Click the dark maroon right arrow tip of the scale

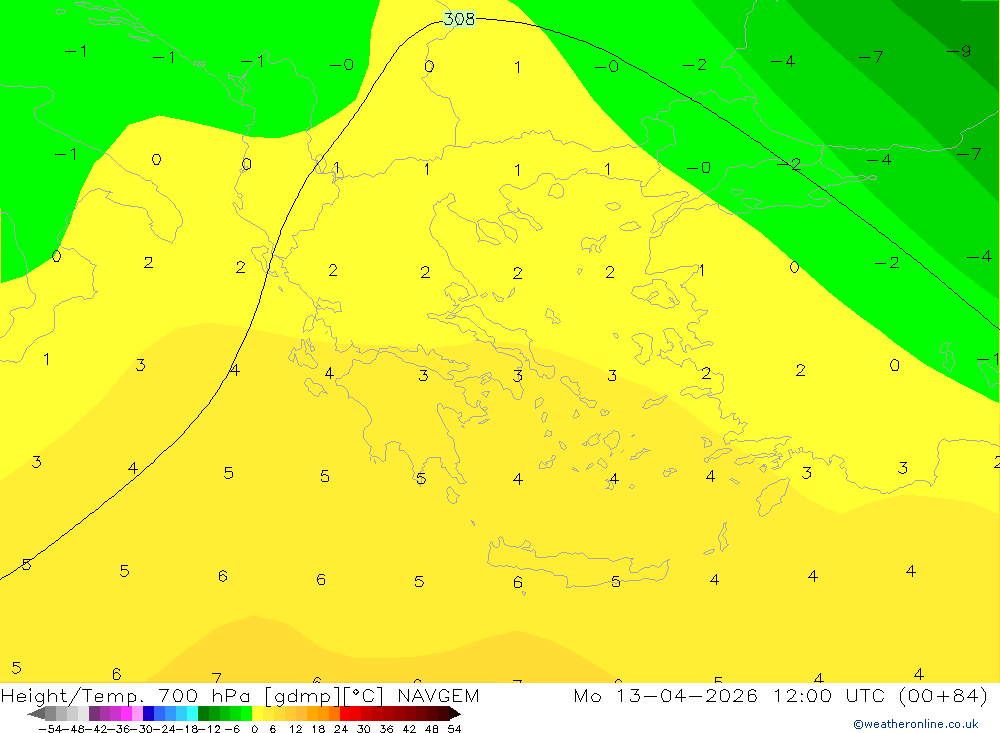pyautogui.click(x=455, y=714)
